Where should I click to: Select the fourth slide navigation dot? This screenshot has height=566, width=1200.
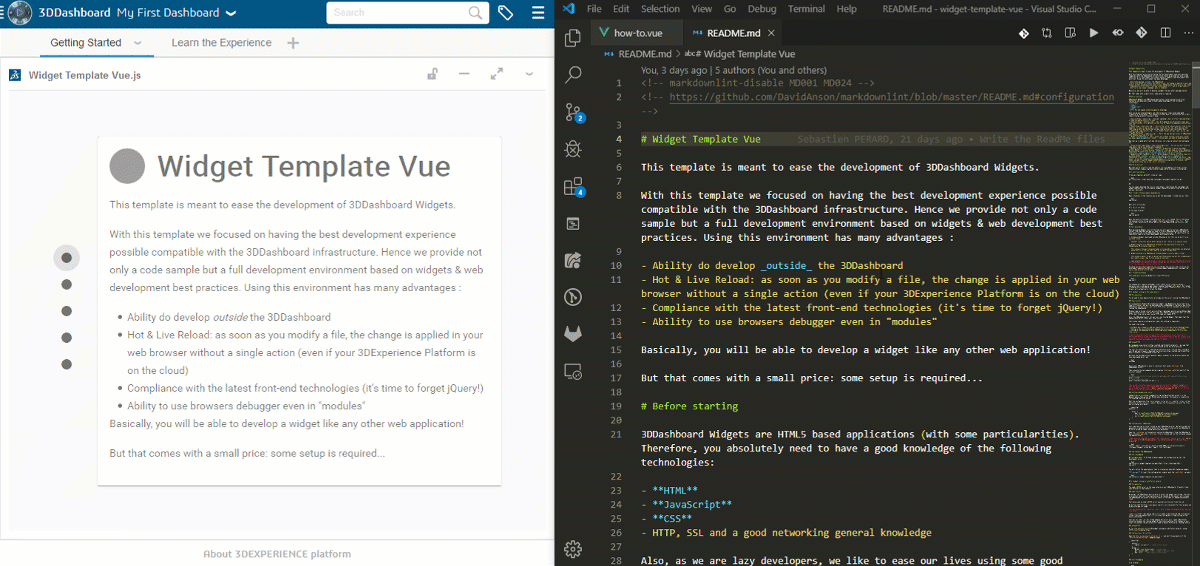pyautogui.click(x=67, y=338)
